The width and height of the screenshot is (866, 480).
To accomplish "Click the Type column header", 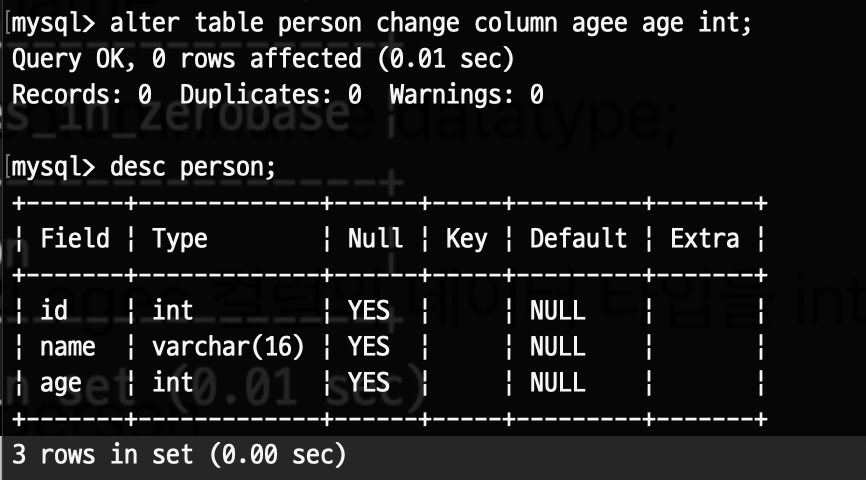I will click(x=180, y=240).
